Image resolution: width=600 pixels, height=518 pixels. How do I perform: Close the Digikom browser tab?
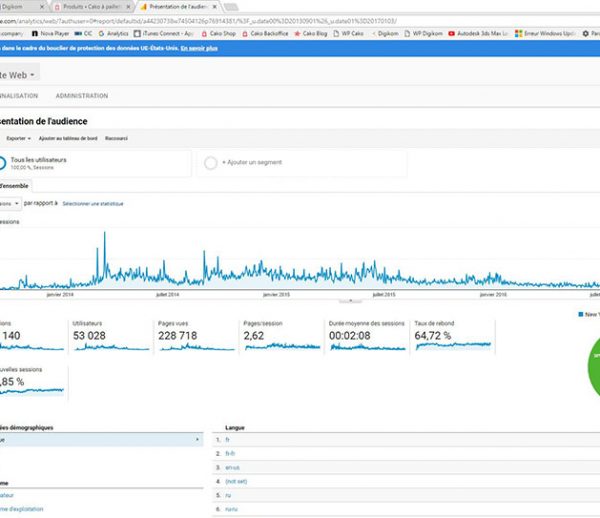(x=42, y=7)
